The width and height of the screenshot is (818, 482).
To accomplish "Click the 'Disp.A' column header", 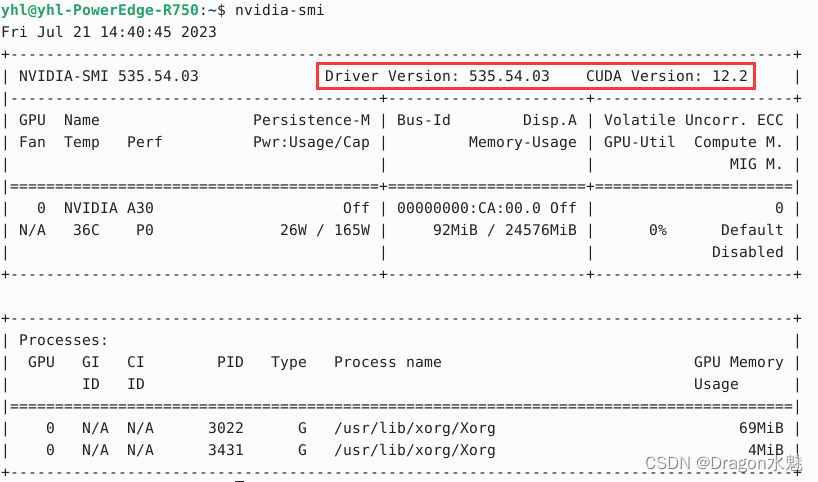I will 550,120.
